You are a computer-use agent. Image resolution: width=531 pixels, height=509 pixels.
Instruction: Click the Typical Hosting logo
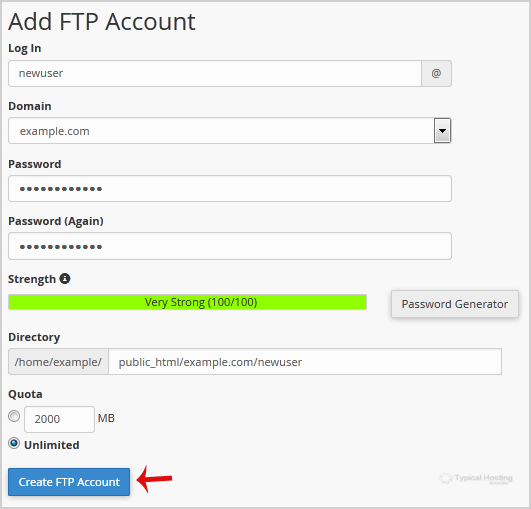476,479
